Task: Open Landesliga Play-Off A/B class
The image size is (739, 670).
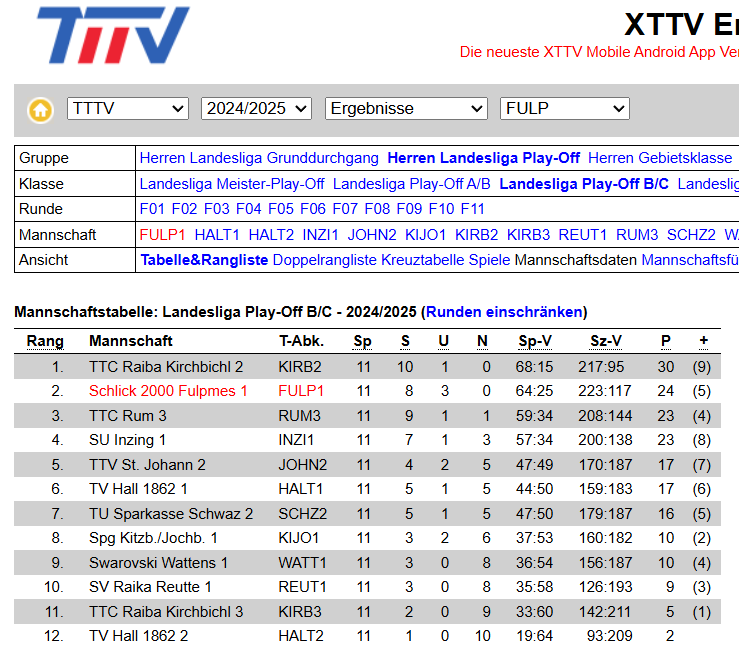Action: 411,184
